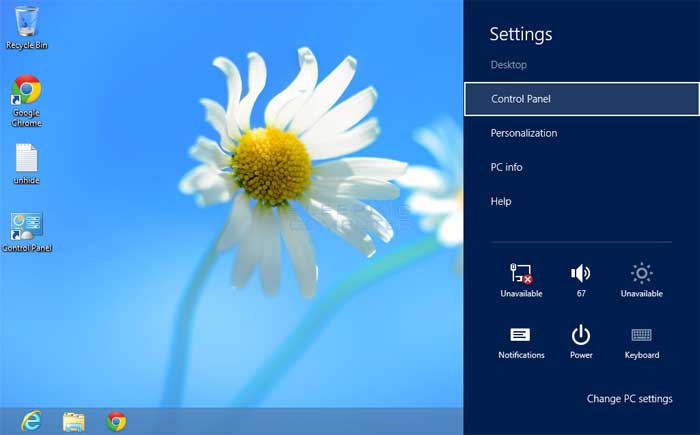The image size is (700, 435).
Task: Select the unhide text file icon
Action: [27, 164]
